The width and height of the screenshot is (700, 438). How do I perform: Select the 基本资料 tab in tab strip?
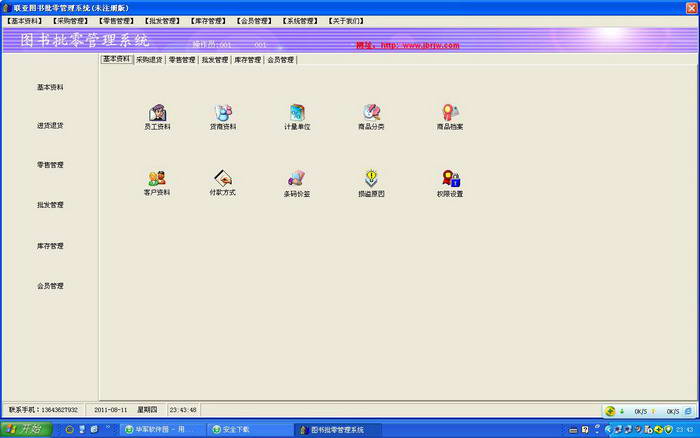pos(117,59)
